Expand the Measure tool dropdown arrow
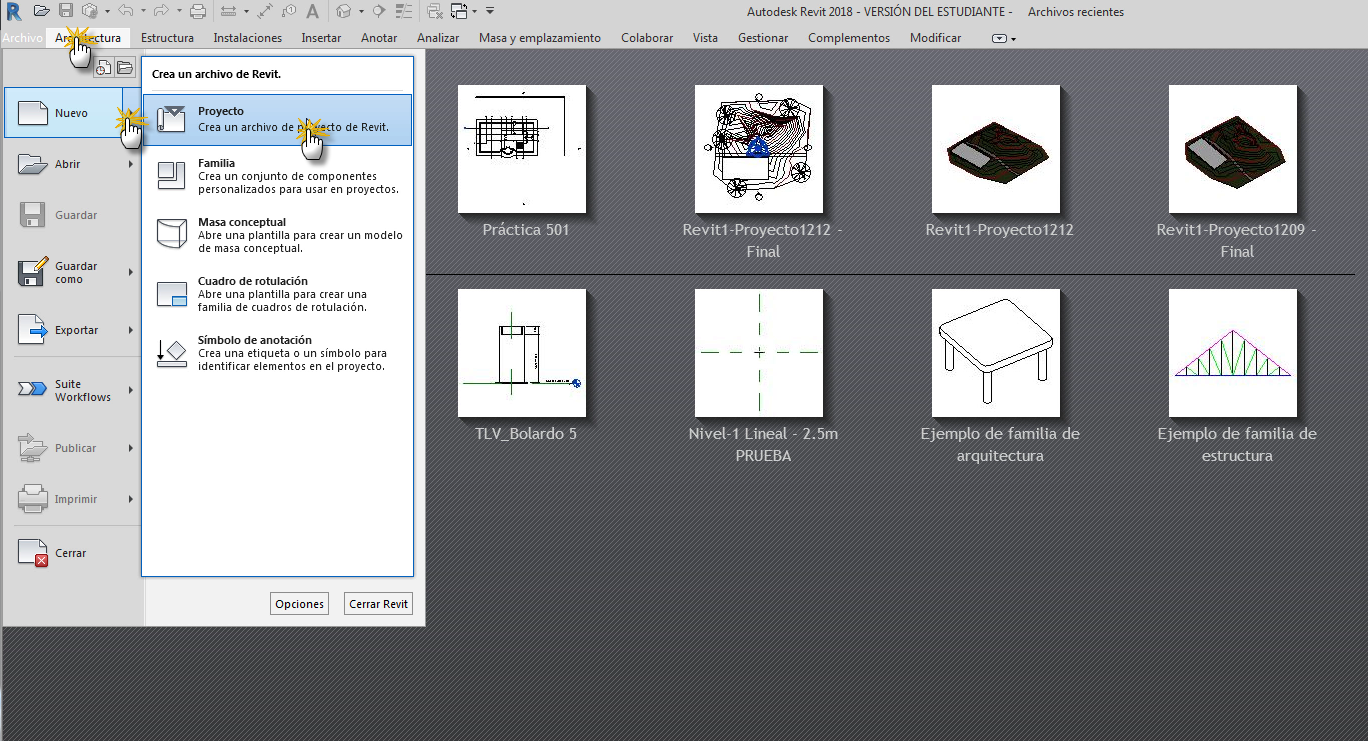 pyautogui.click(x=246, y=11)
